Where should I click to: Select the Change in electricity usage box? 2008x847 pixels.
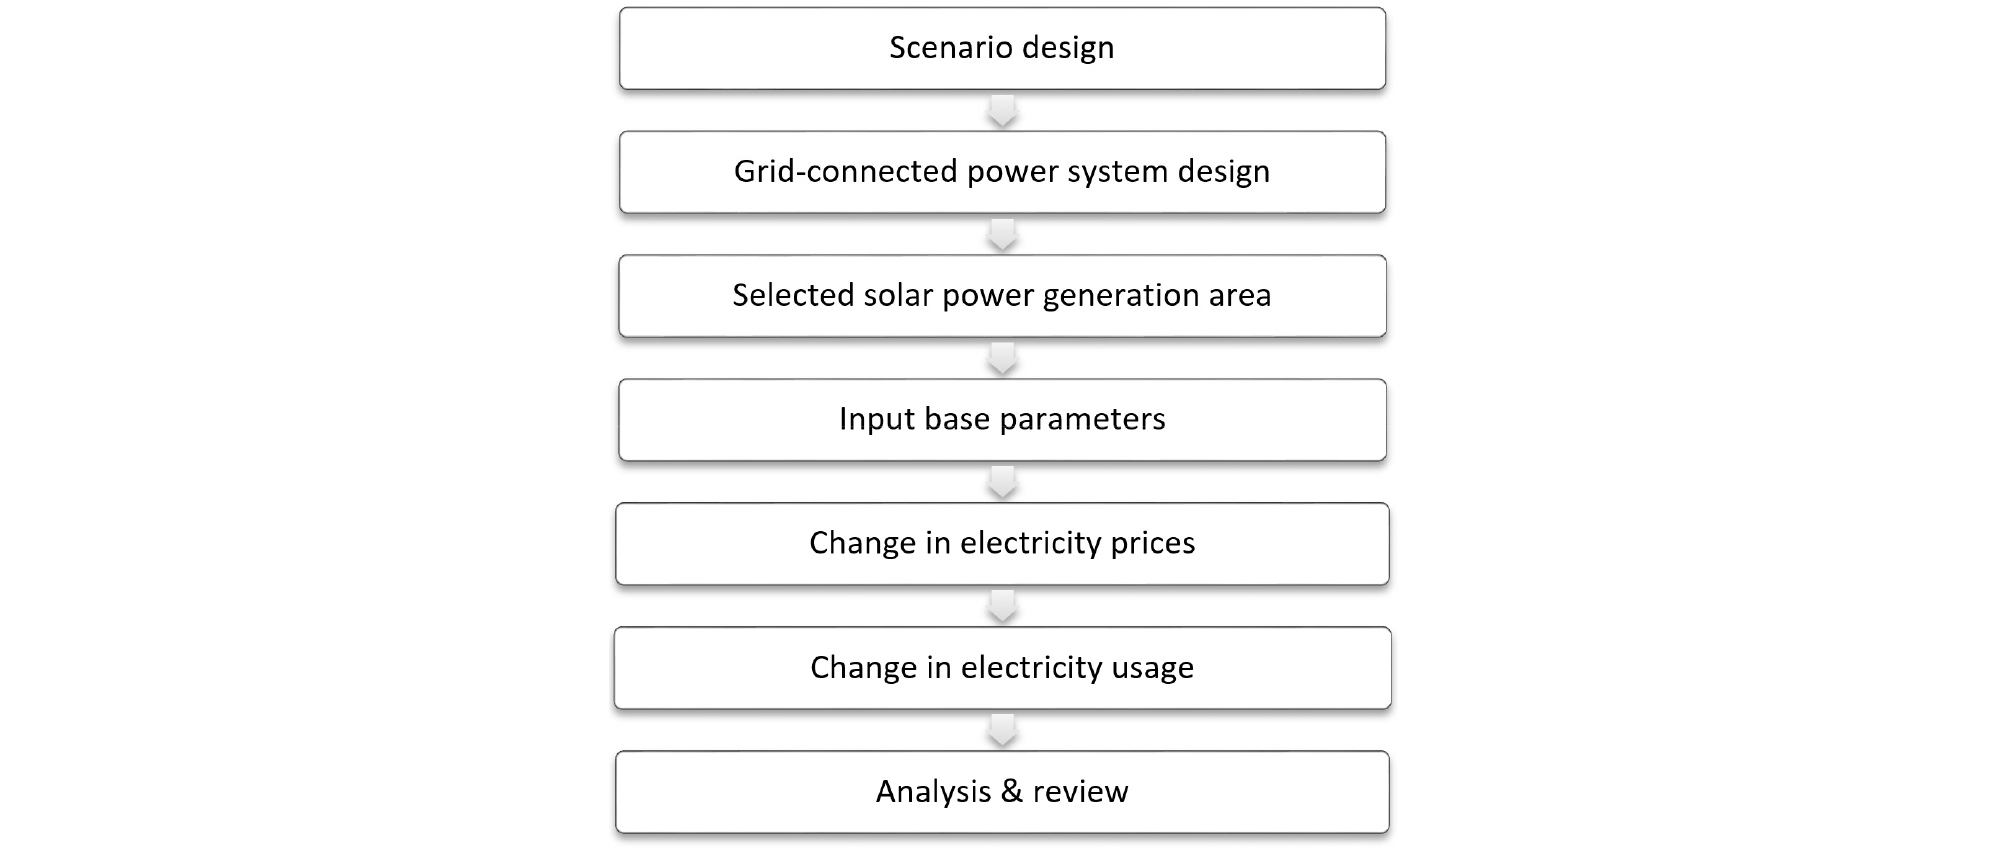[1002, 668]
